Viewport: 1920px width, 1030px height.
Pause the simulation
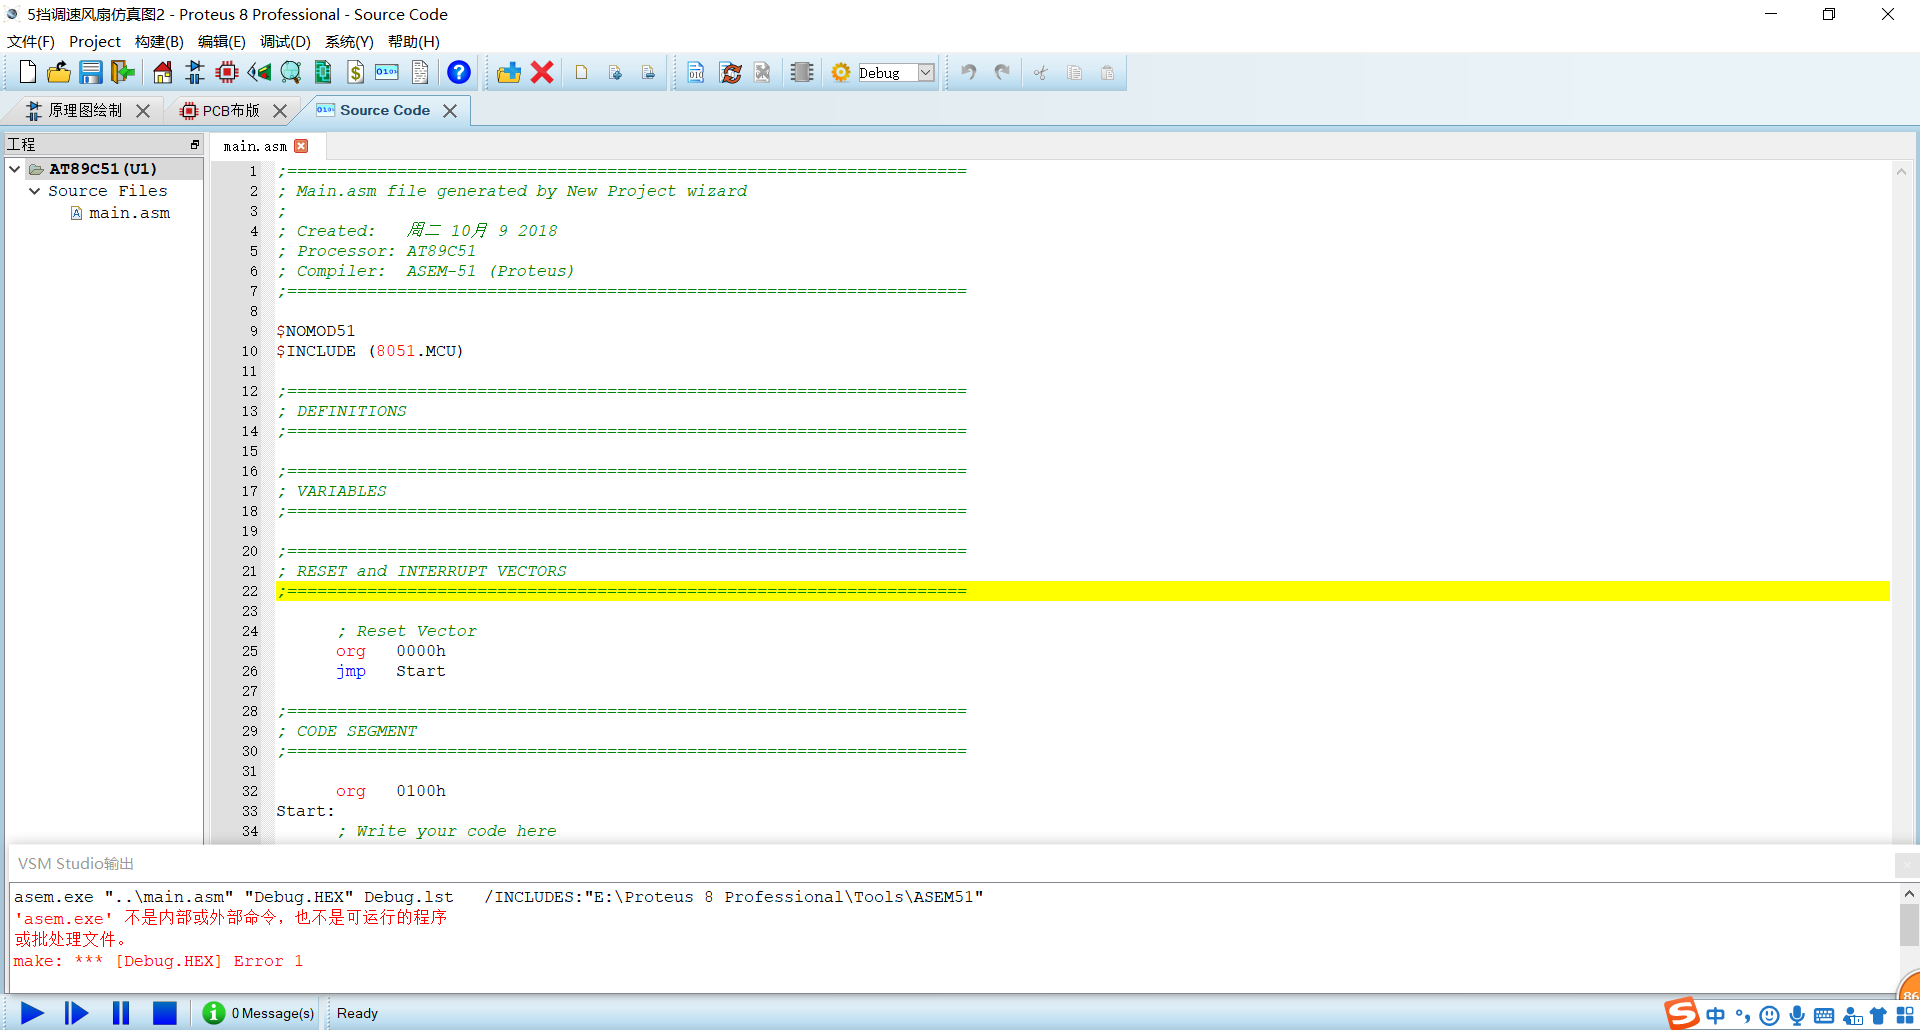[x=121, y=1013]
